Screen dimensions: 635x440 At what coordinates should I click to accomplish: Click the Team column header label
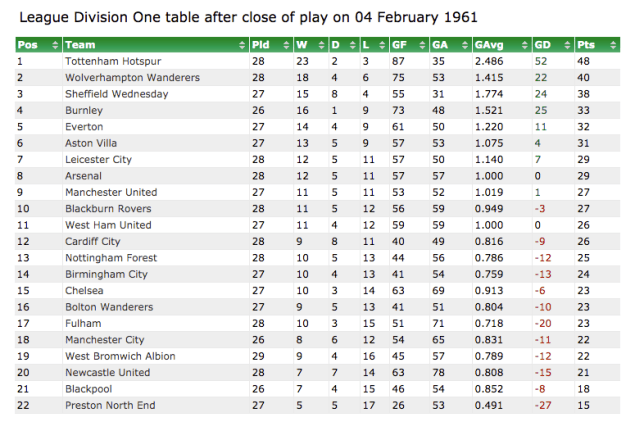click(x=80, y=45)
